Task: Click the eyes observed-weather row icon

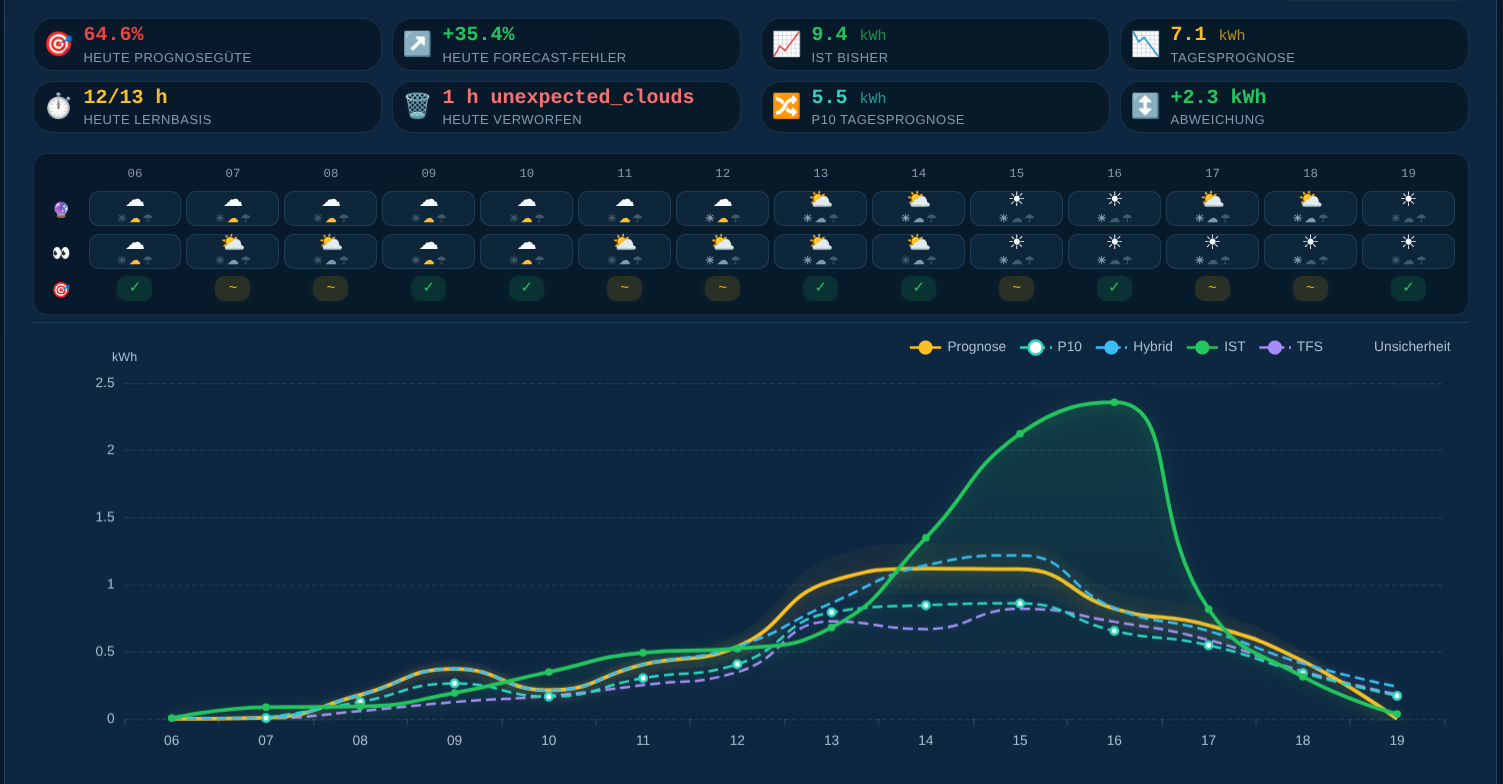Action: pos(61,252)
